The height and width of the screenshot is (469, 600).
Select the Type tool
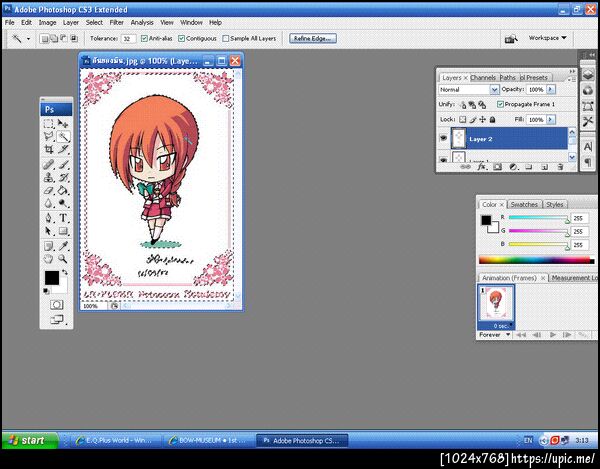point(63,218)
